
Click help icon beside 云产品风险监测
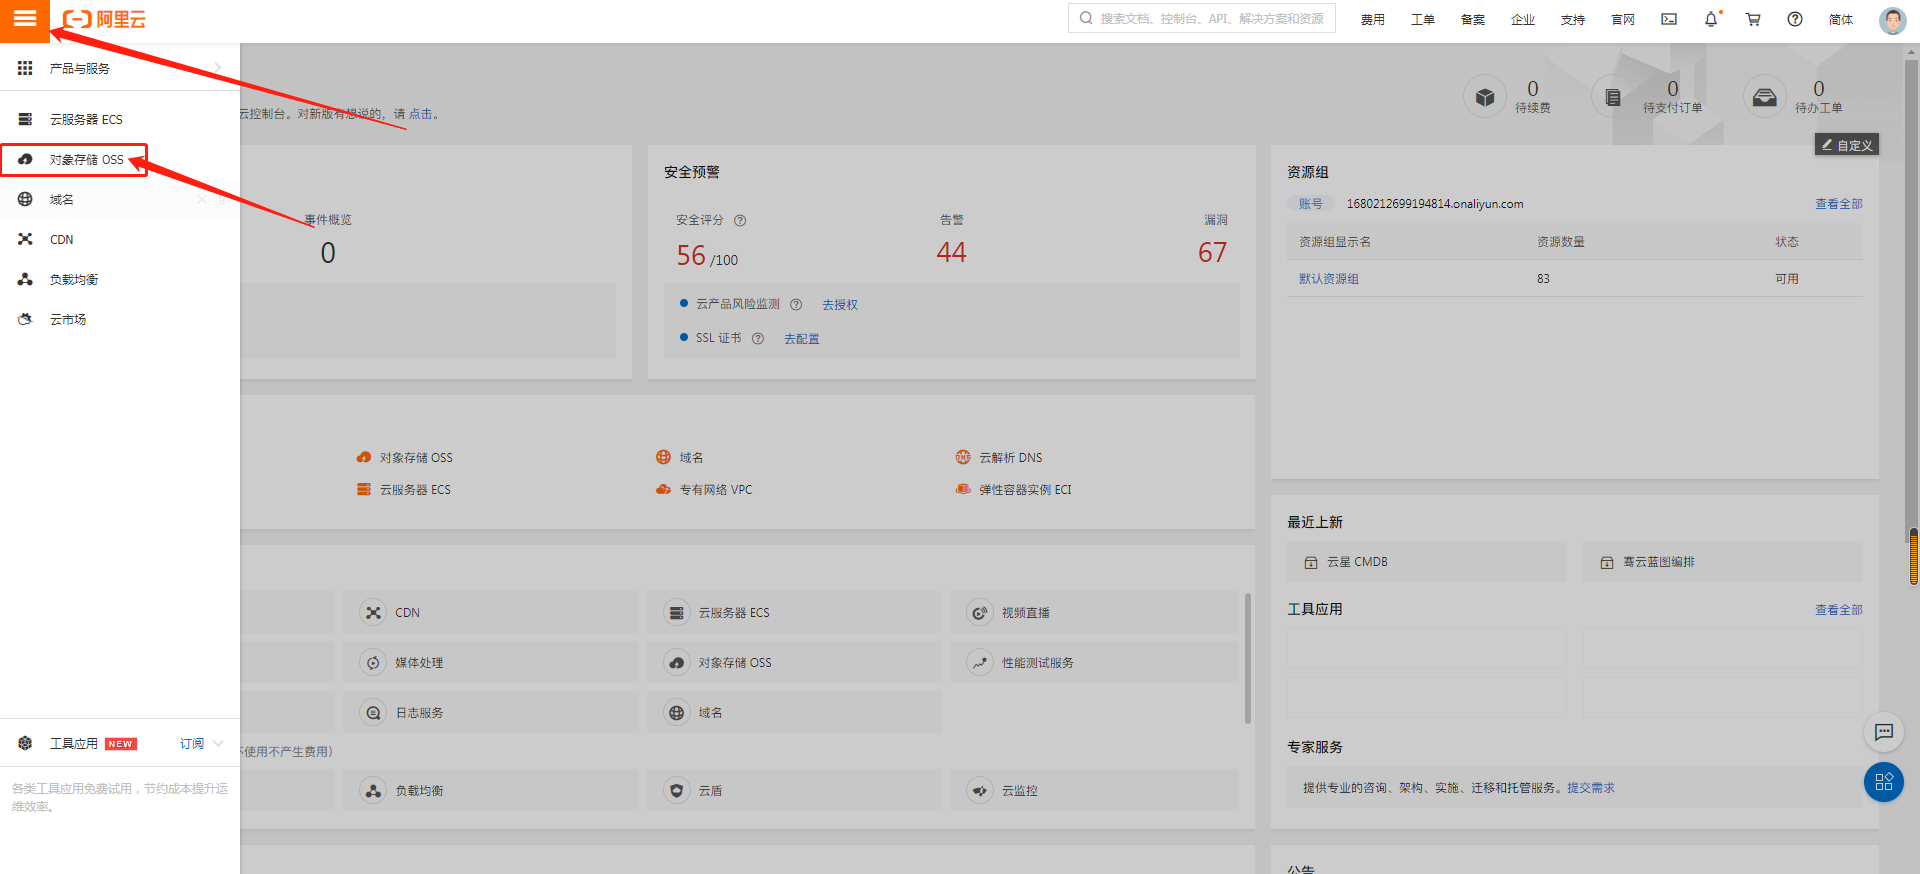[x=796, y=305]
